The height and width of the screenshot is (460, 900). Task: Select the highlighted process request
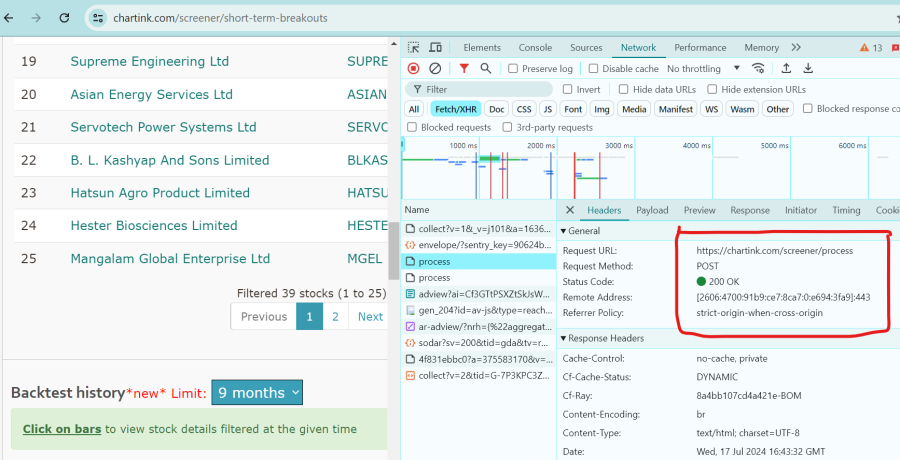tap(479, 262)
